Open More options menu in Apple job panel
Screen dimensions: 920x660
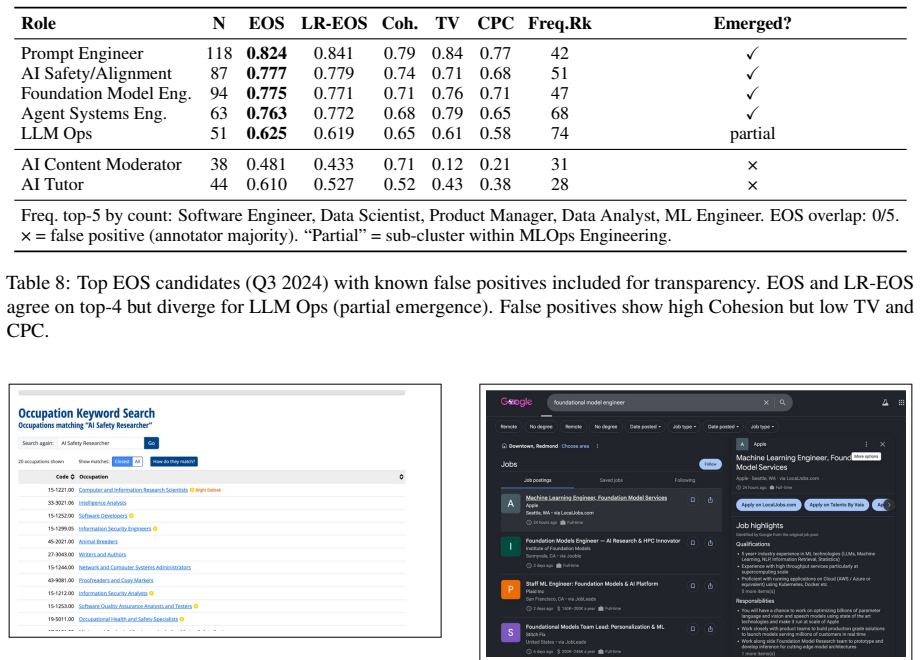click(x=866, y=444)
